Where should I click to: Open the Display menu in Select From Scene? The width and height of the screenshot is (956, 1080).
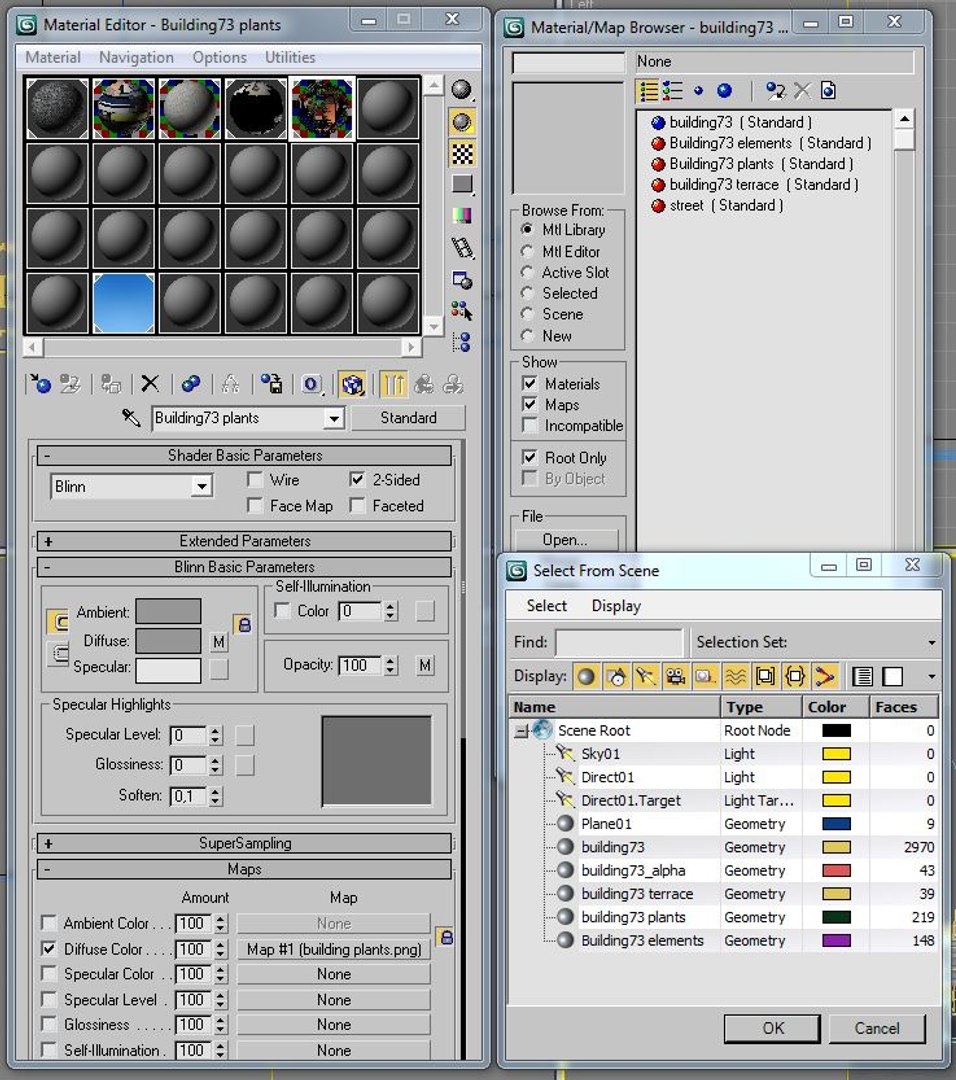pyautogui.click(x=616, y=606)
